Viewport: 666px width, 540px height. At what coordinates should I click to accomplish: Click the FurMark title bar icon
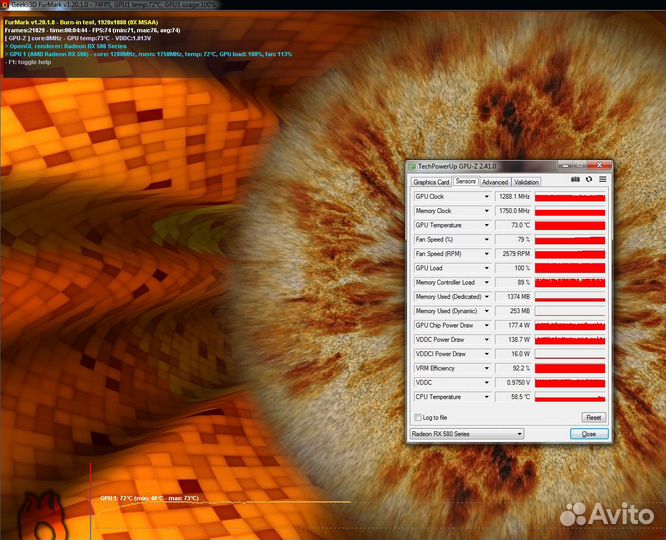click(5, 5)
